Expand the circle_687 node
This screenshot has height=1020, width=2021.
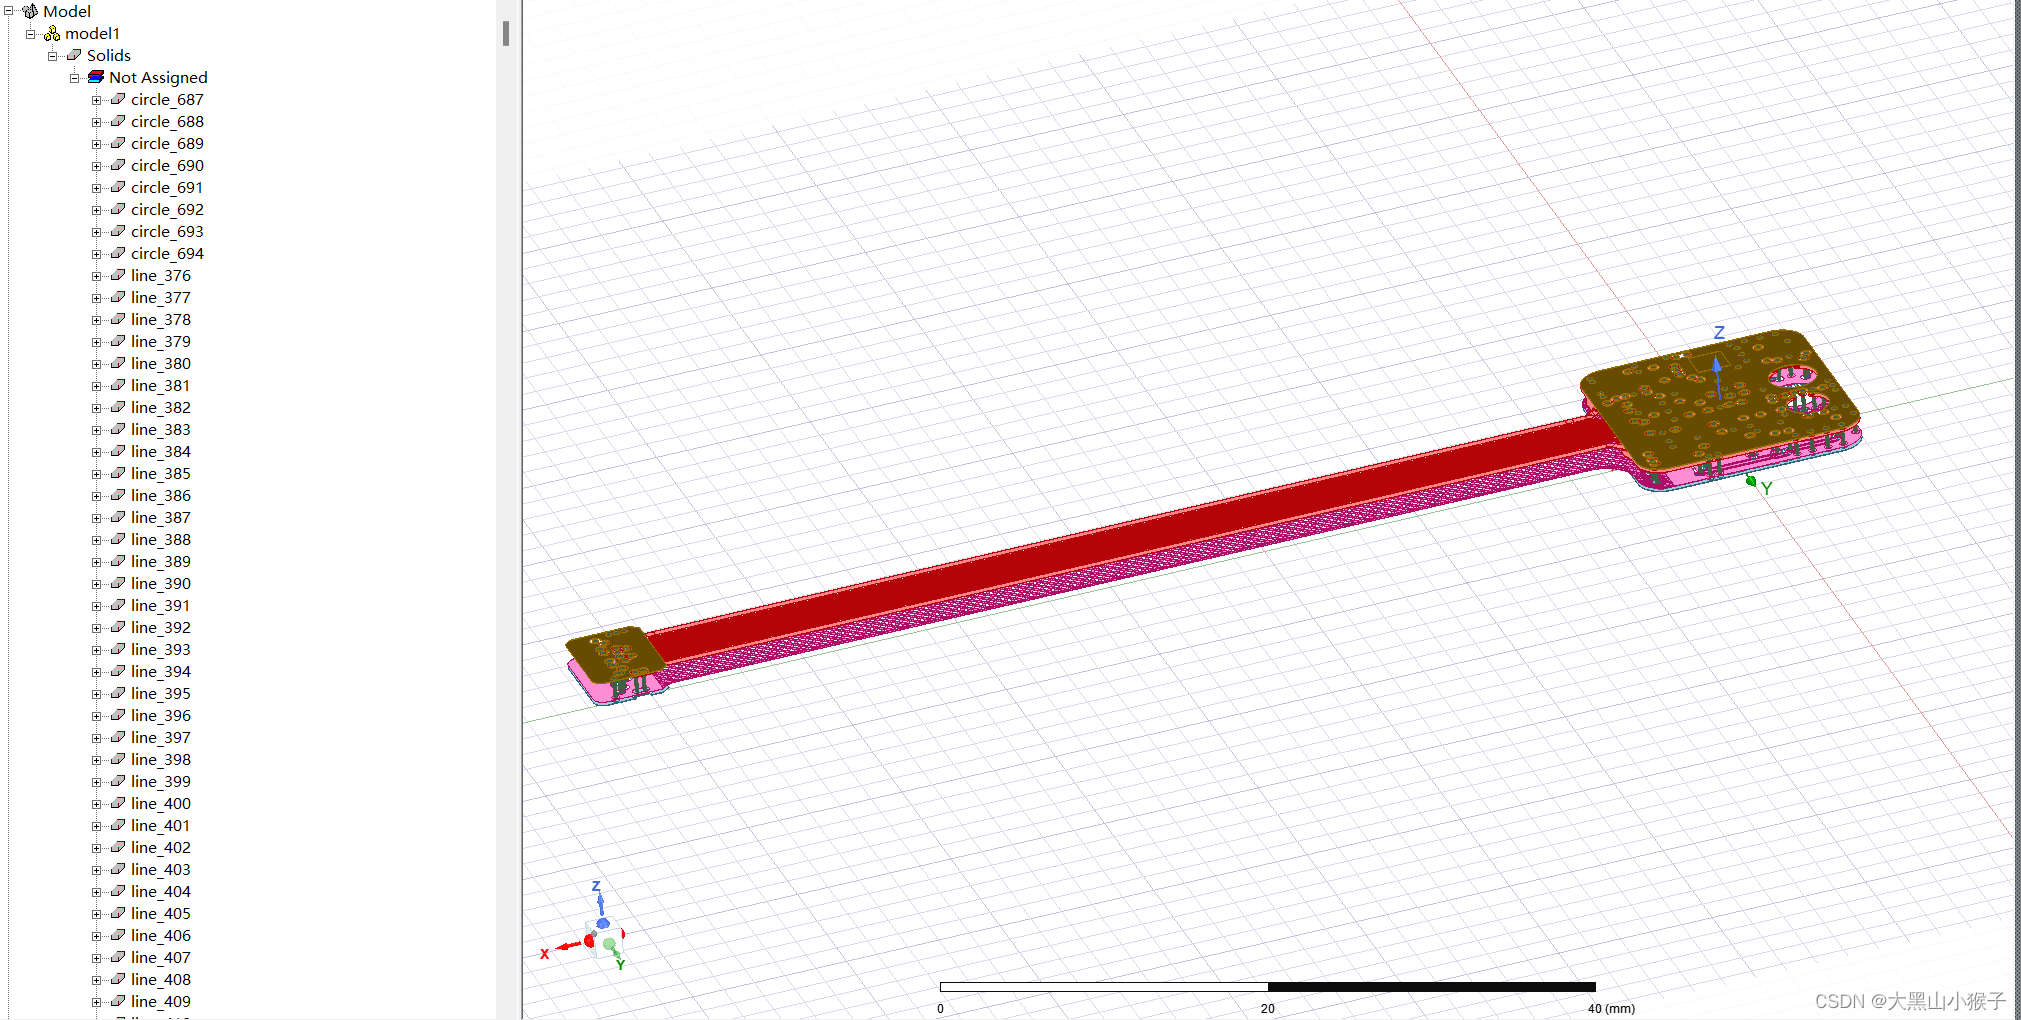tap(96, 99)
